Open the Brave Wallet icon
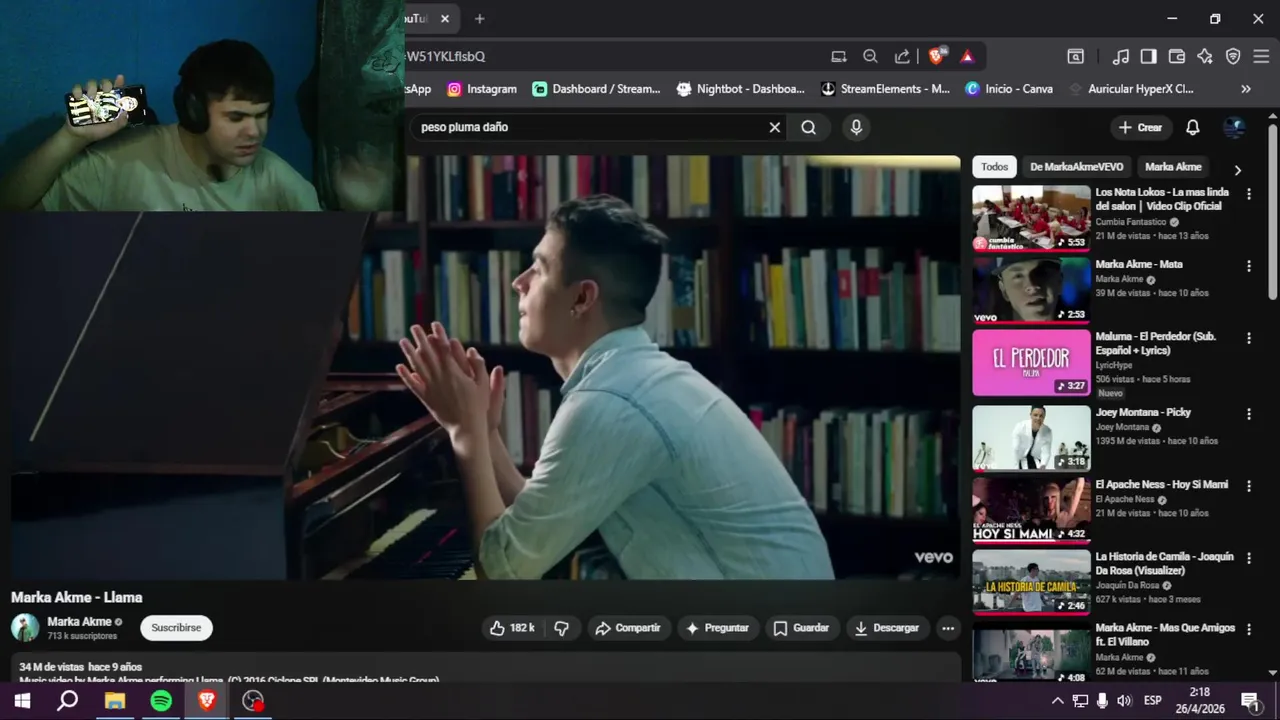Viewport: 1280px width, 720px height. (x=1176, y=56)
